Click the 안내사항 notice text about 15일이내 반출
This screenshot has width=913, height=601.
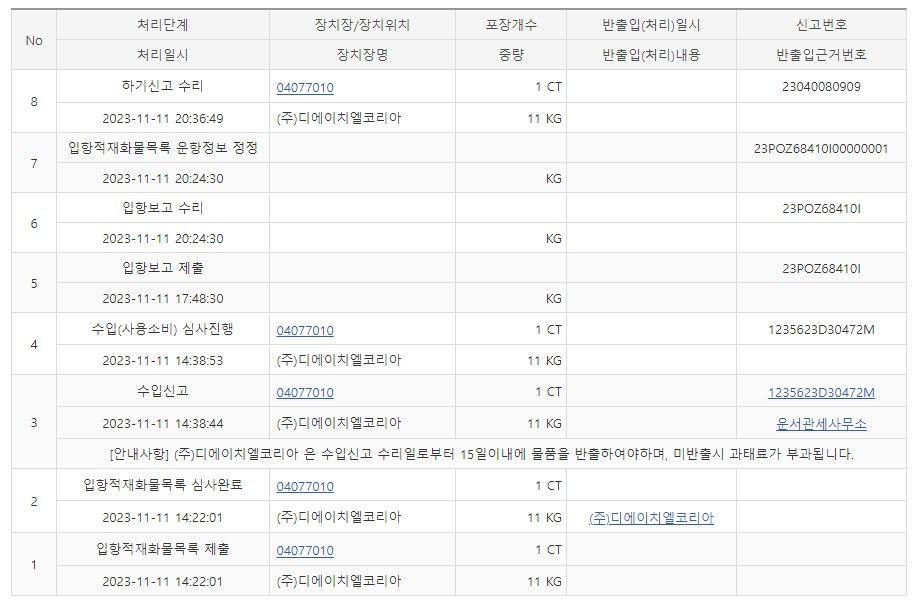481,455
